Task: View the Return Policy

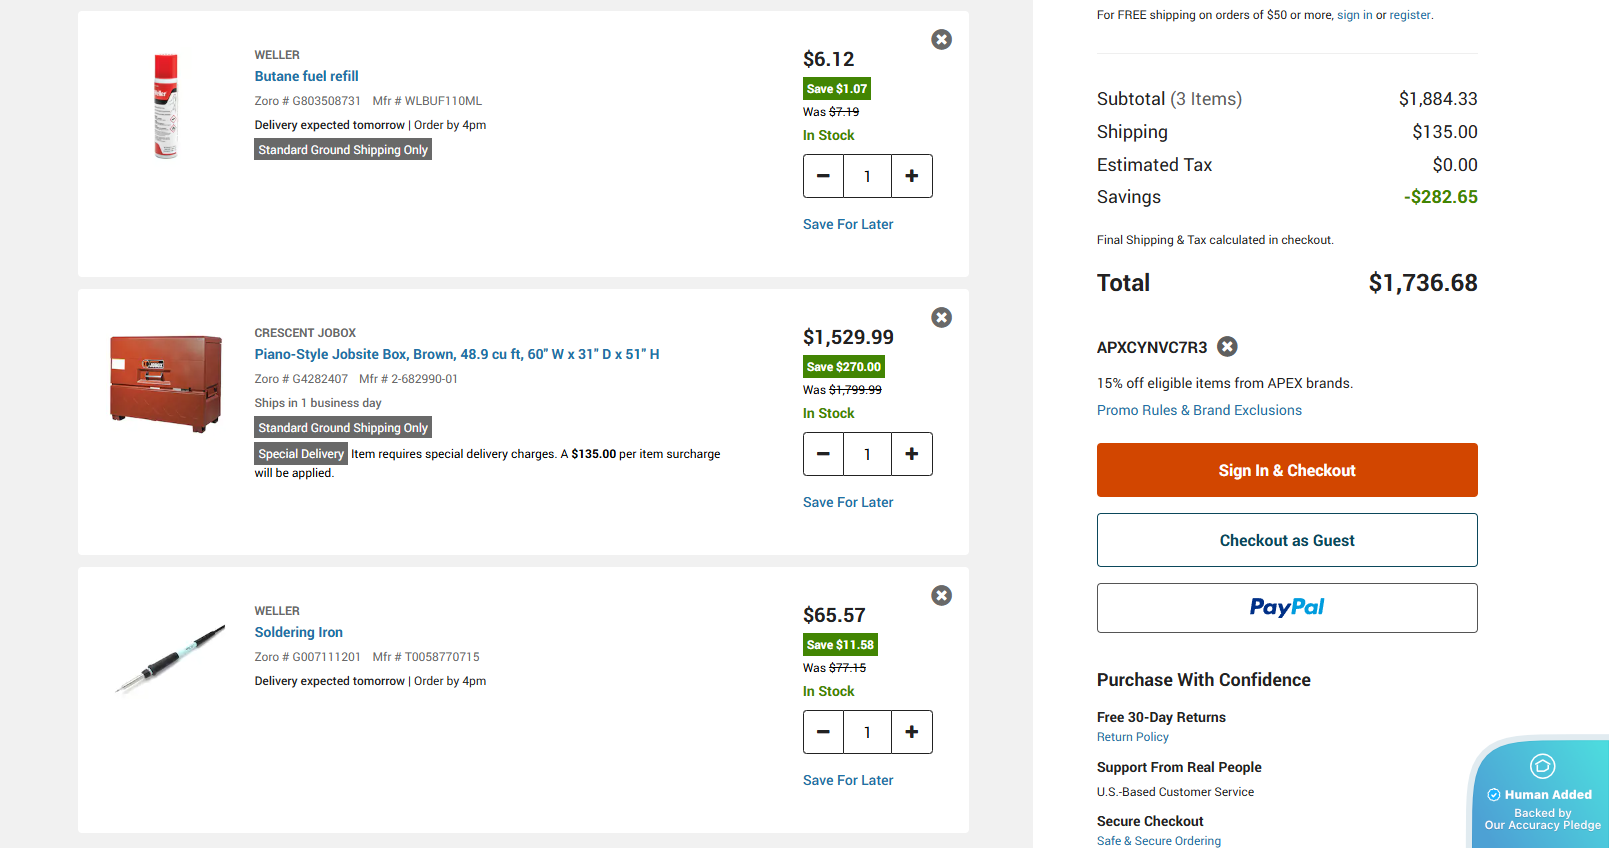Action: (1132, 736)
